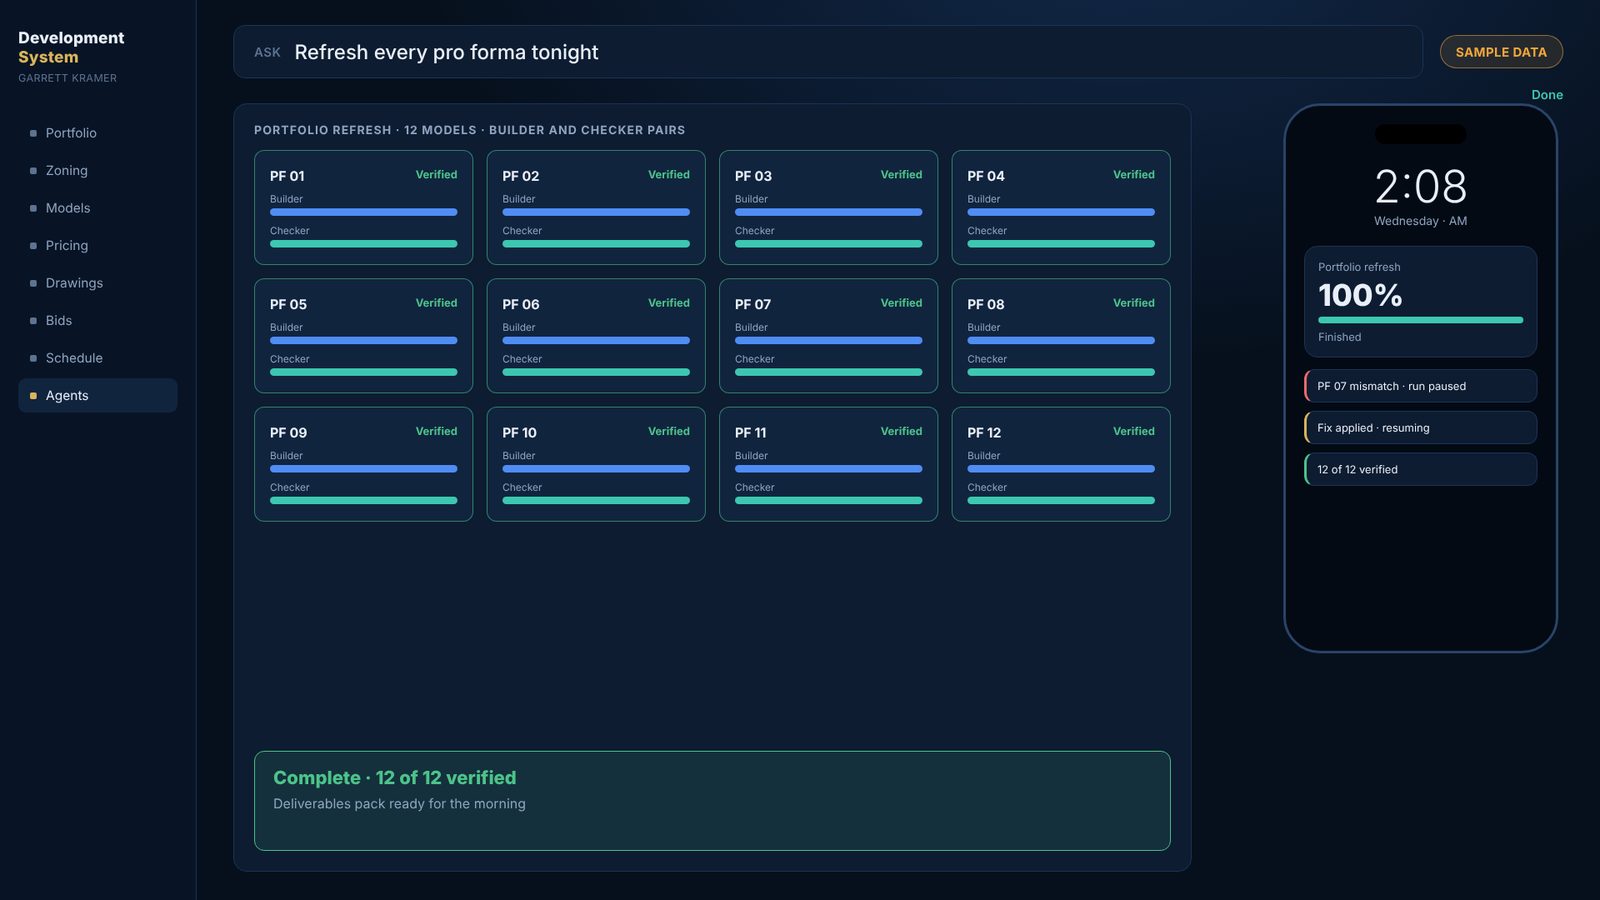Navigate to Drawings
Viewport: 1600px width, 900px height.
pyautogui.click(x=97, y=283)
